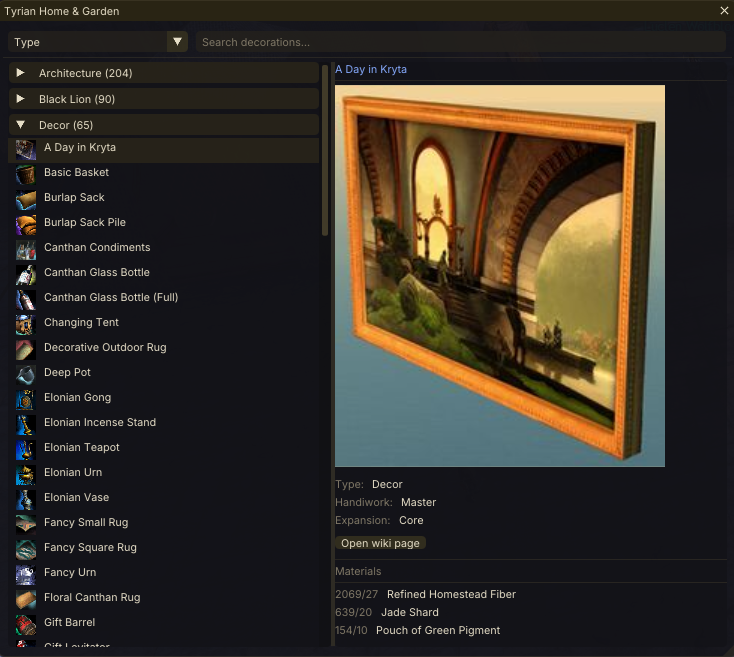Viewport: 734px width, 657px height.
Task: Click Jade Shard material row
Action: click(410, 612)
